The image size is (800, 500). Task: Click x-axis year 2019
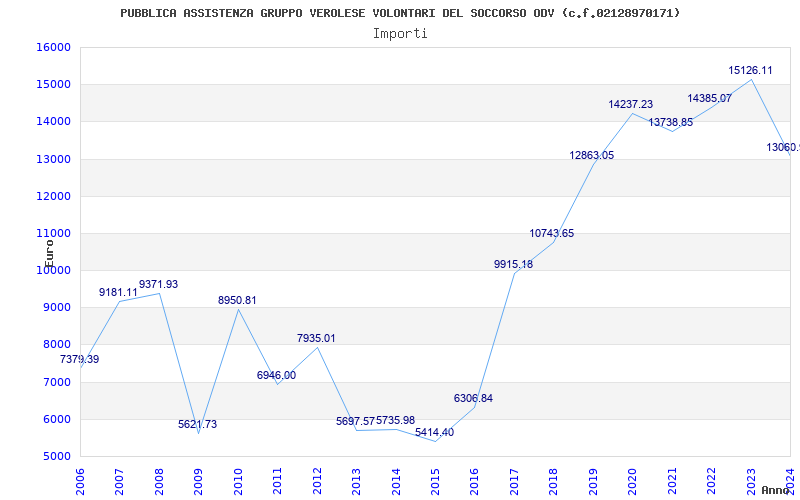pyautogui.click(x=593, y=480)
